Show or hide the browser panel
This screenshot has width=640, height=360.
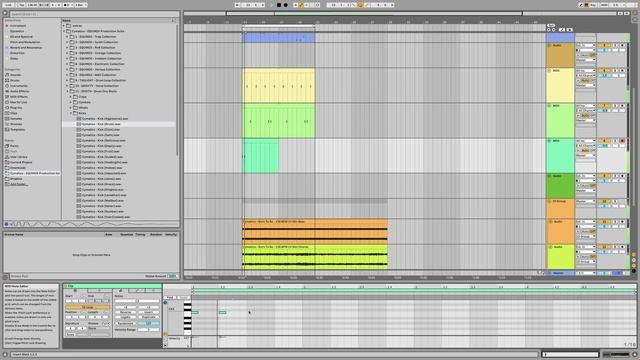tap(5, 13)
